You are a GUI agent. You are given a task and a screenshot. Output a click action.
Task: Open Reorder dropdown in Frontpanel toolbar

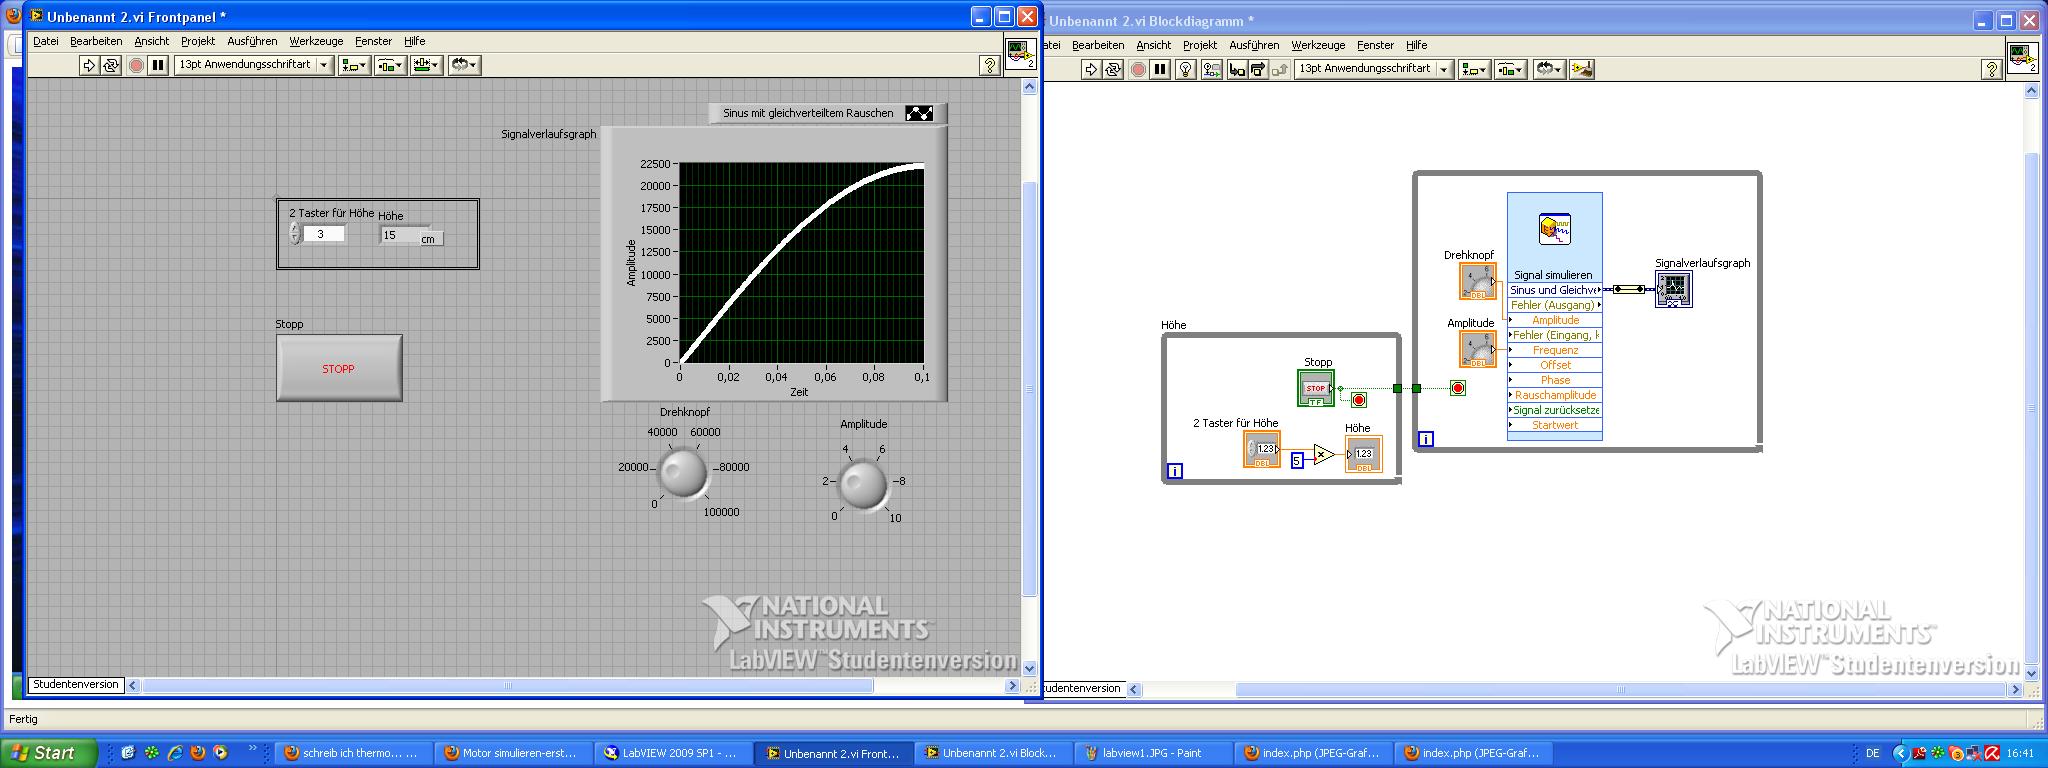tap(464, 65)
